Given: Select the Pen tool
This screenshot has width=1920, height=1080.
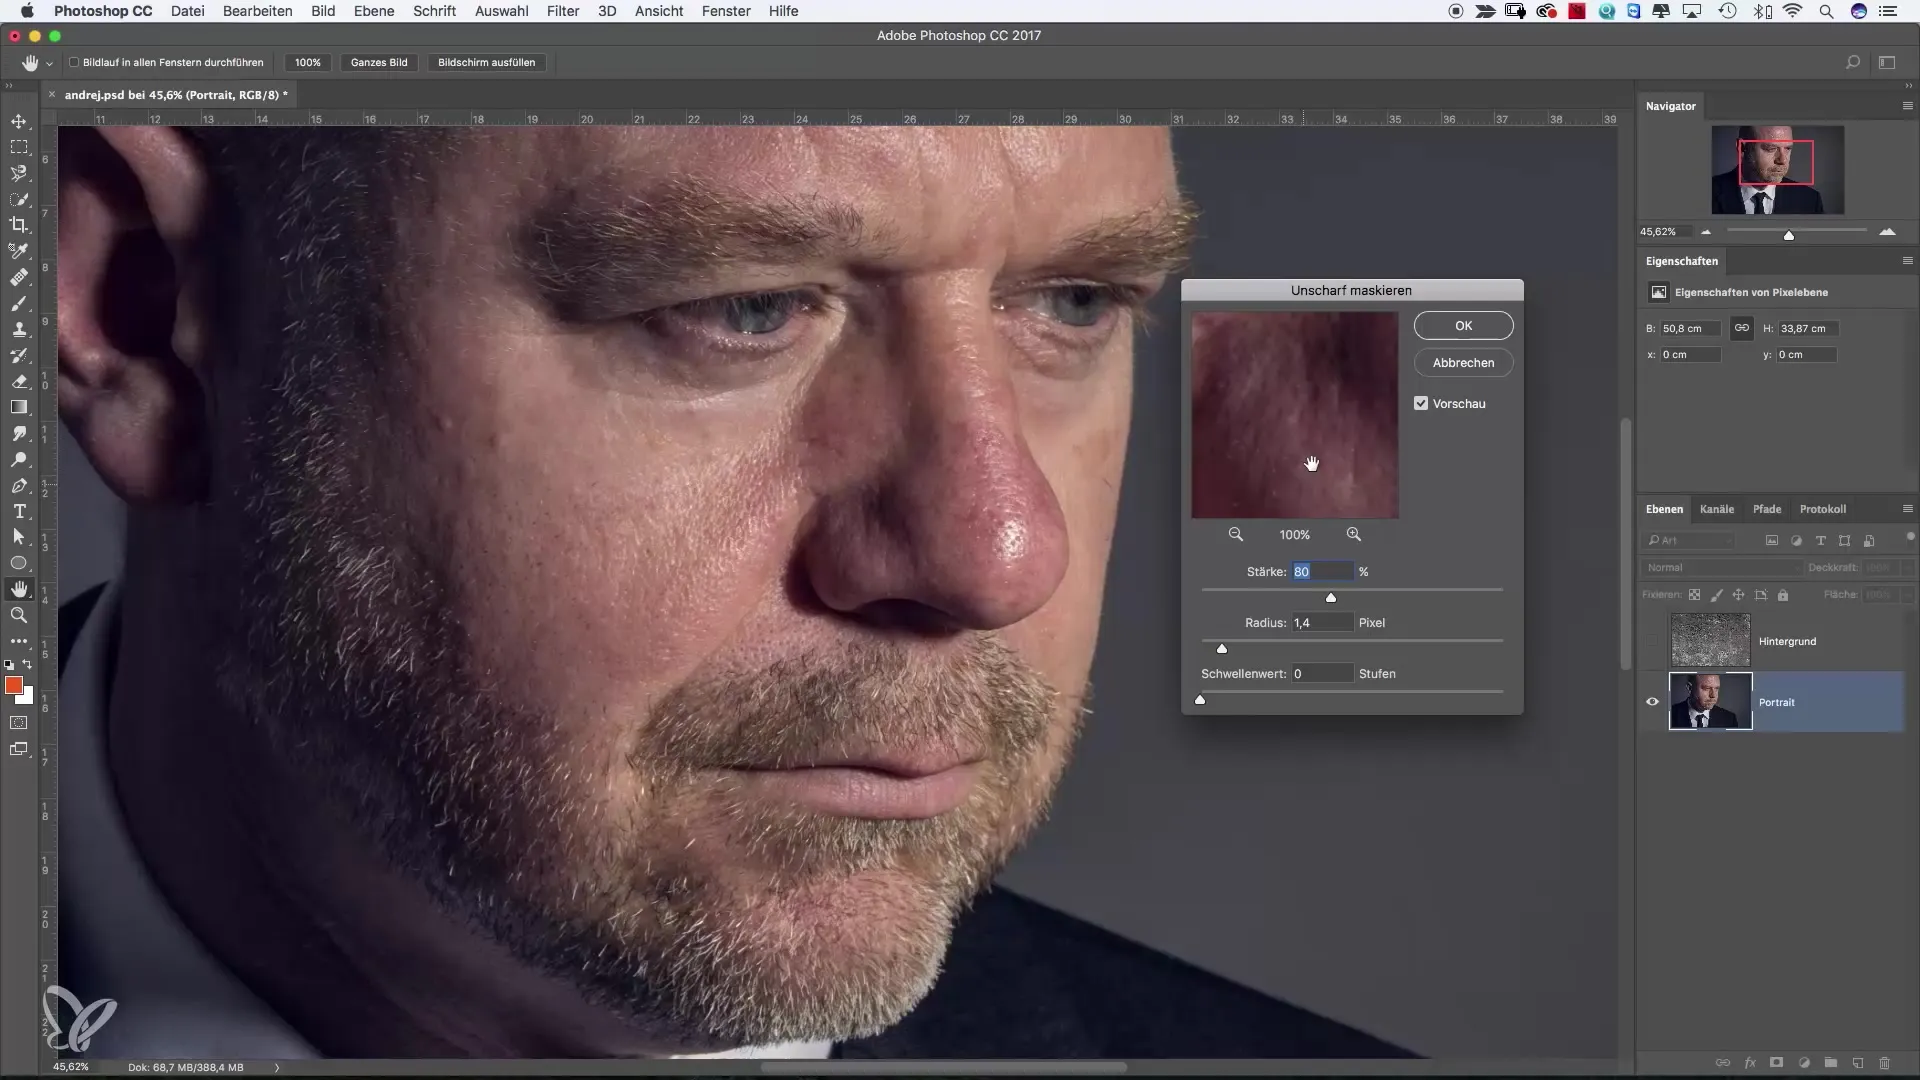Looking at the screenshot, I should click(x=19, y=485).
